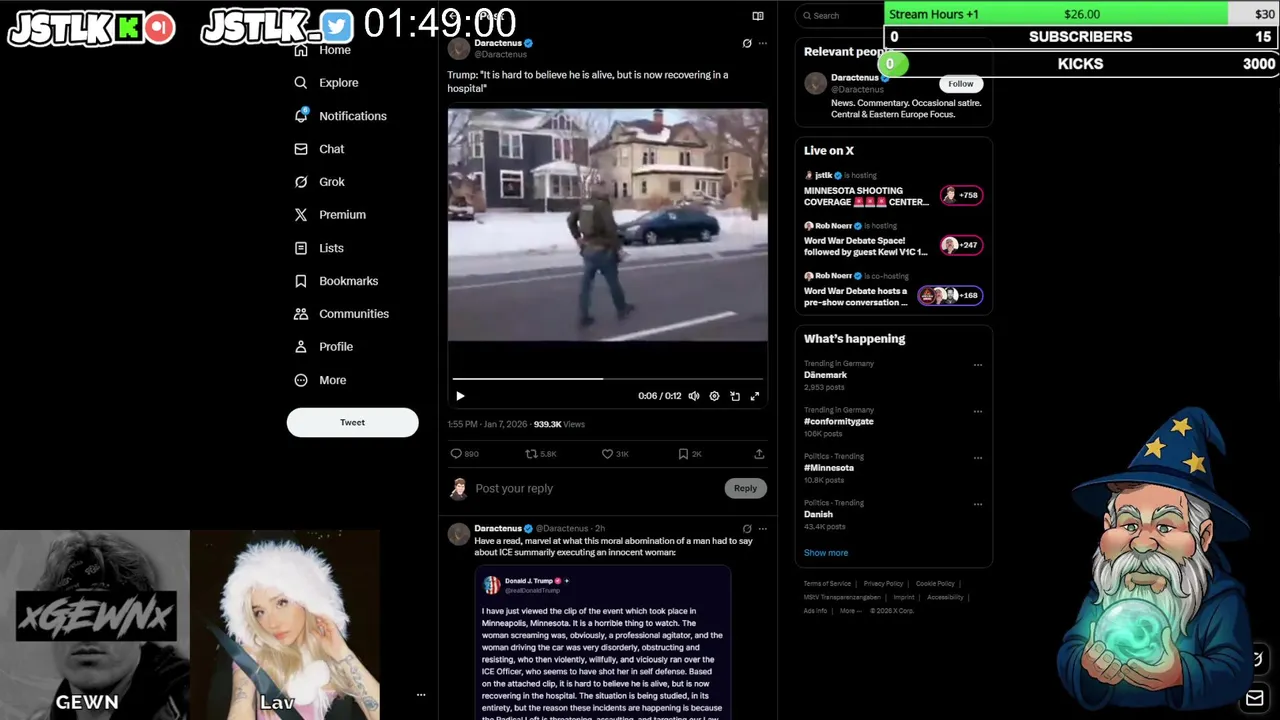The width and height of the screenshot is (1280, 720).
Task: Click the Home menu item
Action: 322,50
